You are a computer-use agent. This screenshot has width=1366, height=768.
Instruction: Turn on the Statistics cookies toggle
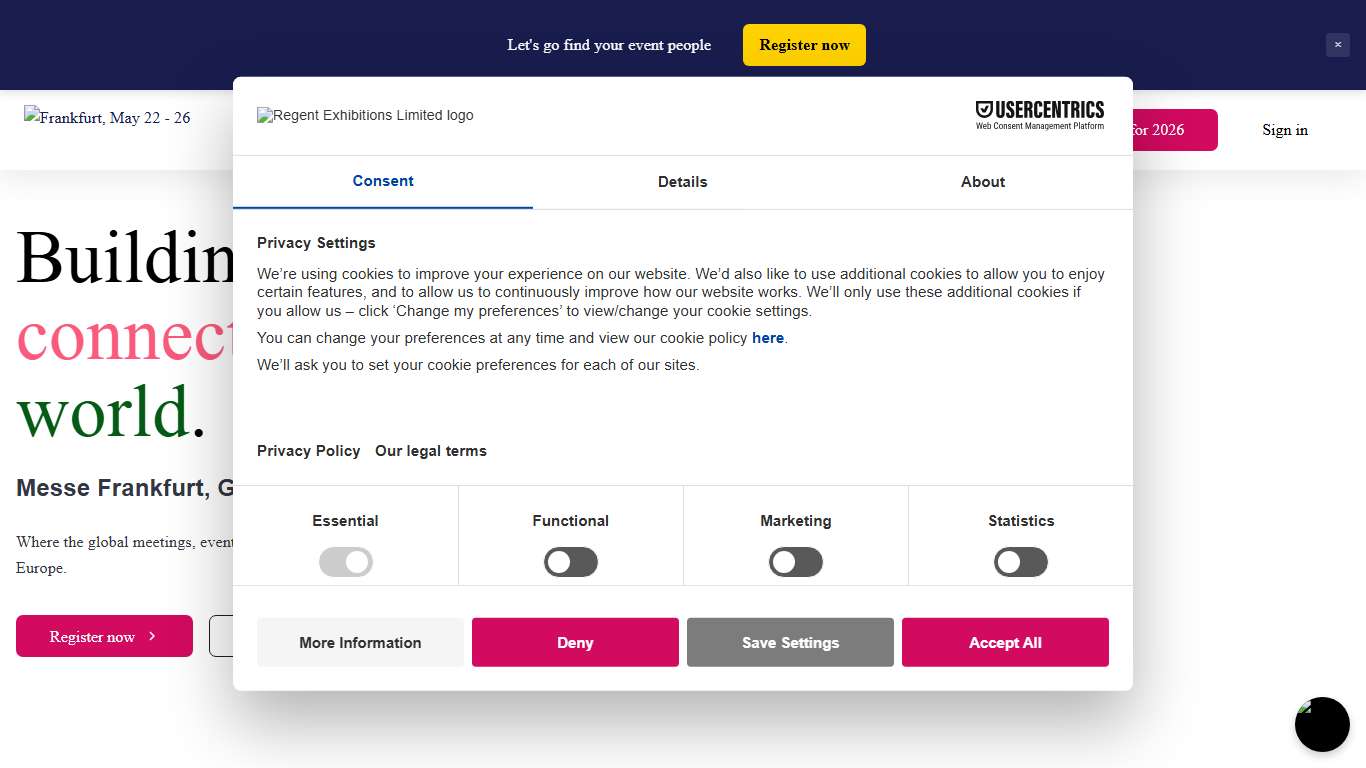1021,562
